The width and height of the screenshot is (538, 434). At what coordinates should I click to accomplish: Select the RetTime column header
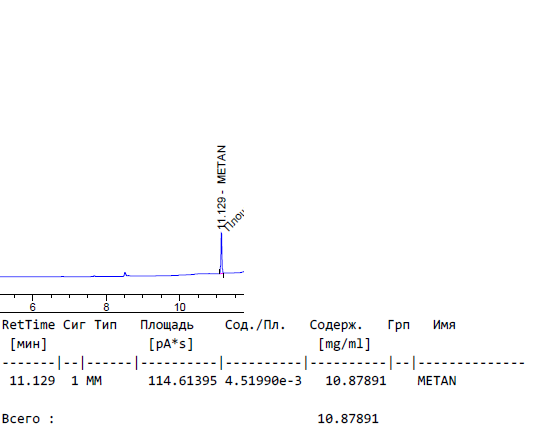(x=28, y=325)
